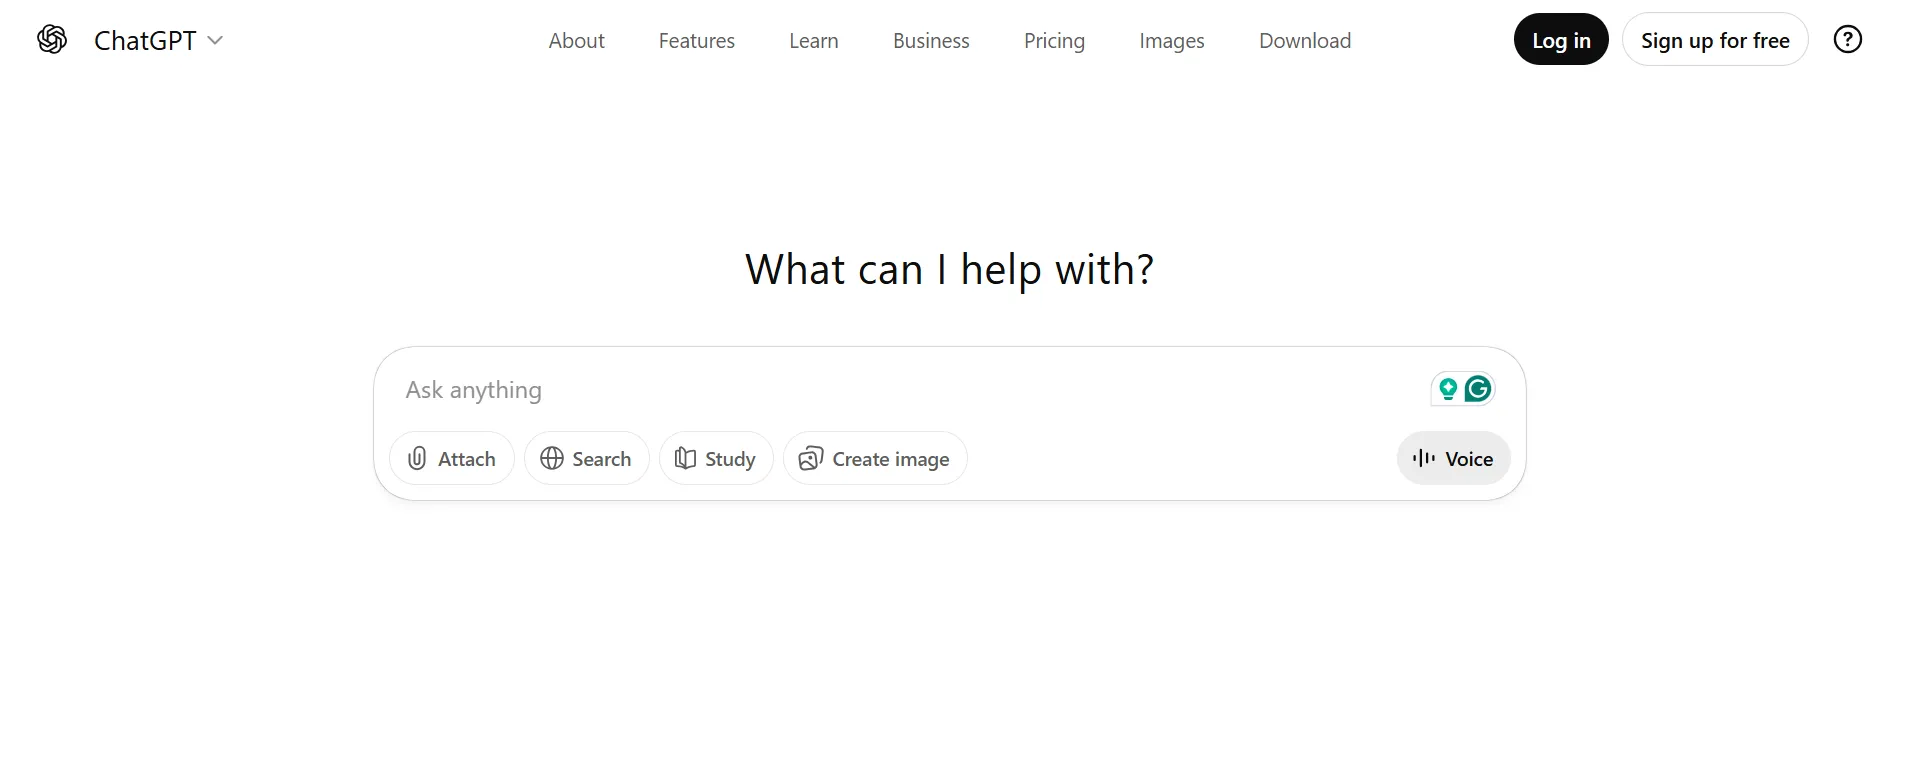The image size is (1905, 765).
Task: Open the Business navigation link
Action: [931, 41]
